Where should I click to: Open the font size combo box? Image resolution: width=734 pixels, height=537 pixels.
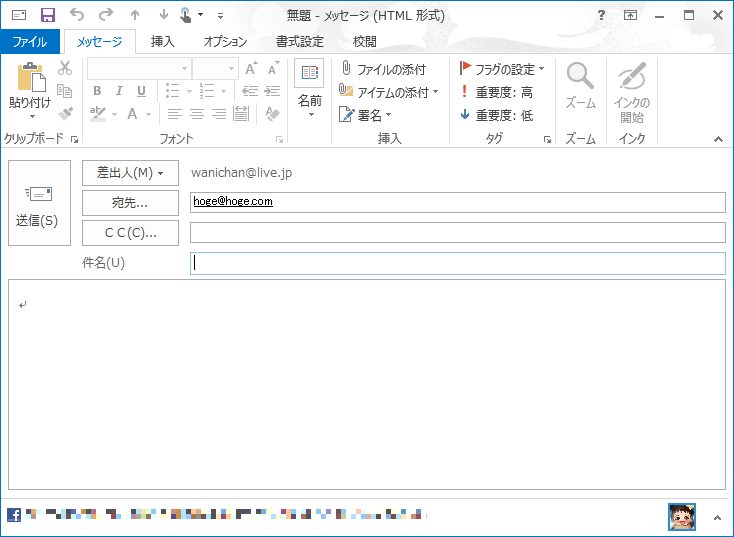coord(215,69)
